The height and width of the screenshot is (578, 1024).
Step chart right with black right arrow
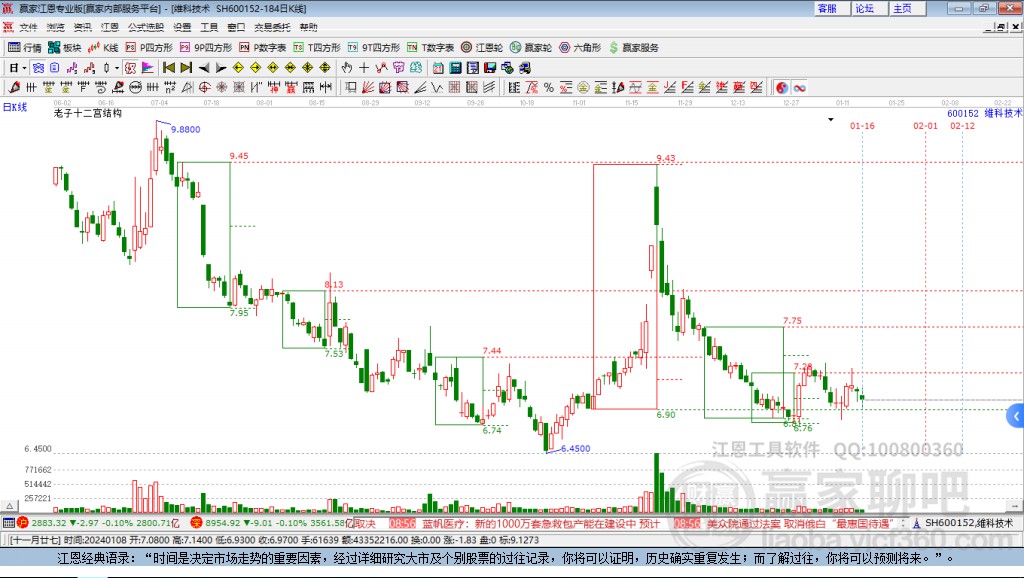[221, 67]
